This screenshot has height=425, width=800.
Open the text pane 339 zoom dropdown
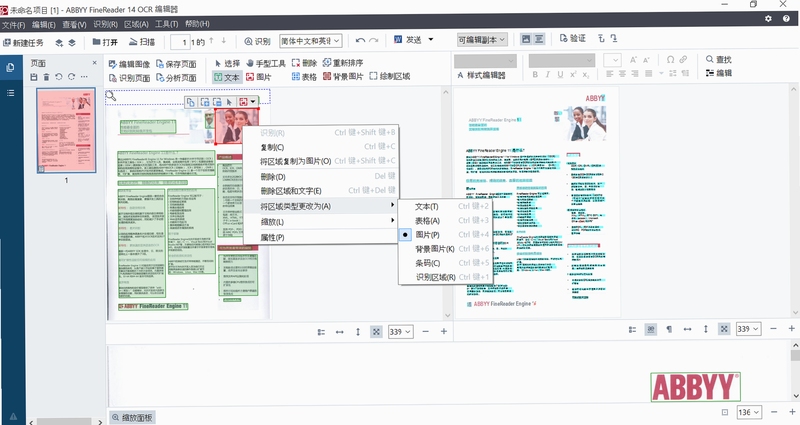(x=748, y=329)
